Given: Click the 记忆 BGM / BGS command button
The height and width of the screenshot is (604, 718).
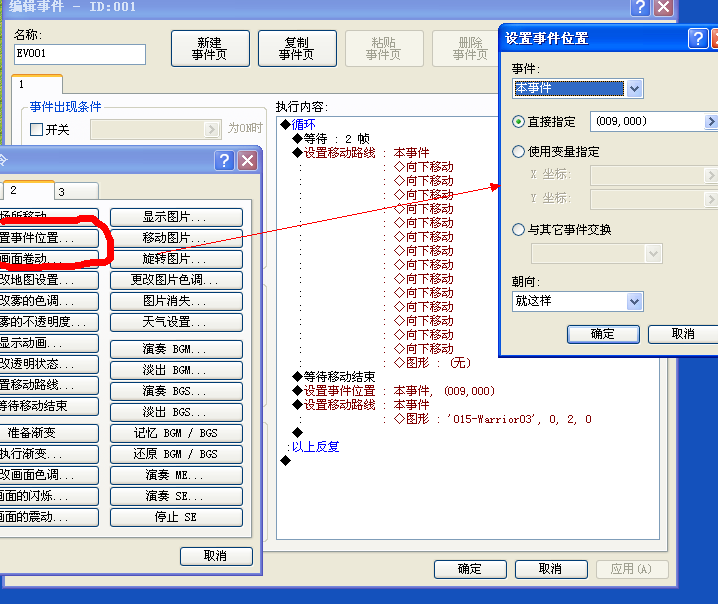Looking at the screenshot, I should pyautogui.click(x=176, y=434).
